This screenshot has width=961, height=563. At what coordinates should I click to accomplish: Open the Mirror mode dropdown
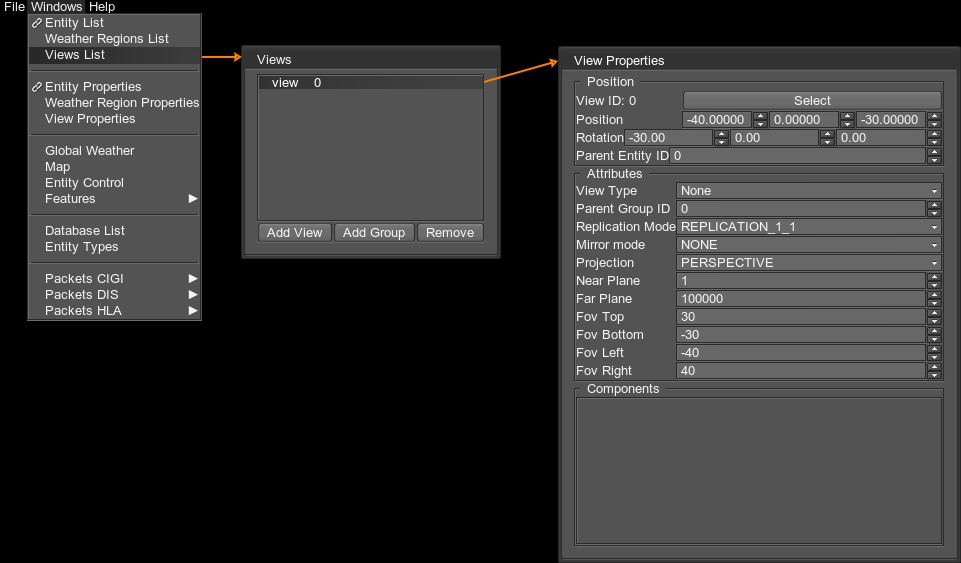point(809,245)
